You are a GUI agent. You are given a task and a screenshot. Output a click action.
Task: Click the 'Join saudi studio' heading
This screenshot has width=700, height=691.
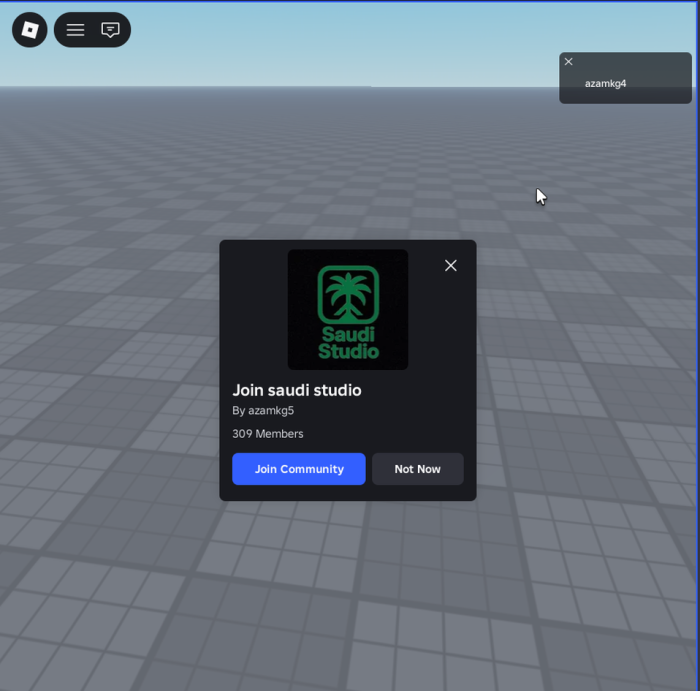click(297, 390)
